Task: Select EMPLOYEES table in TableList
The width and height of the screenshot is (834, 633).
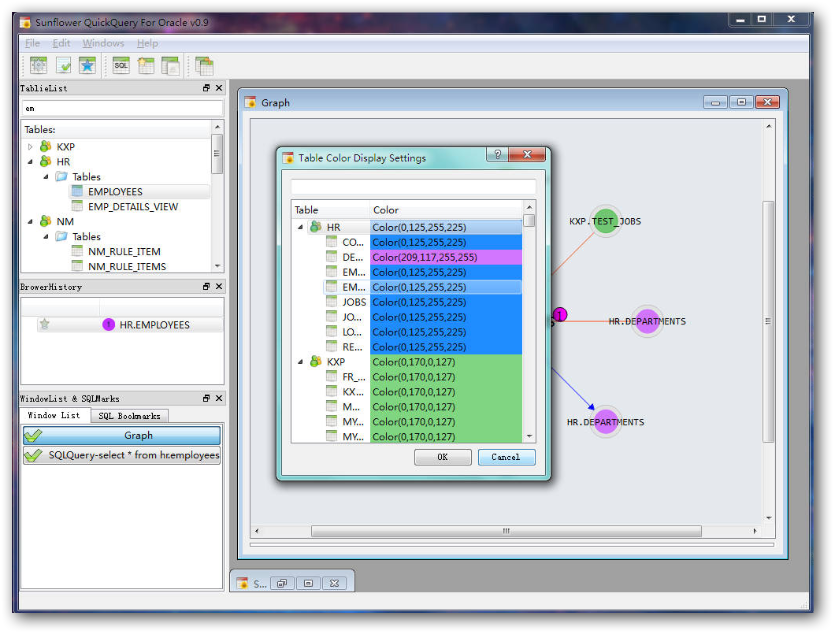Action: 115,191
